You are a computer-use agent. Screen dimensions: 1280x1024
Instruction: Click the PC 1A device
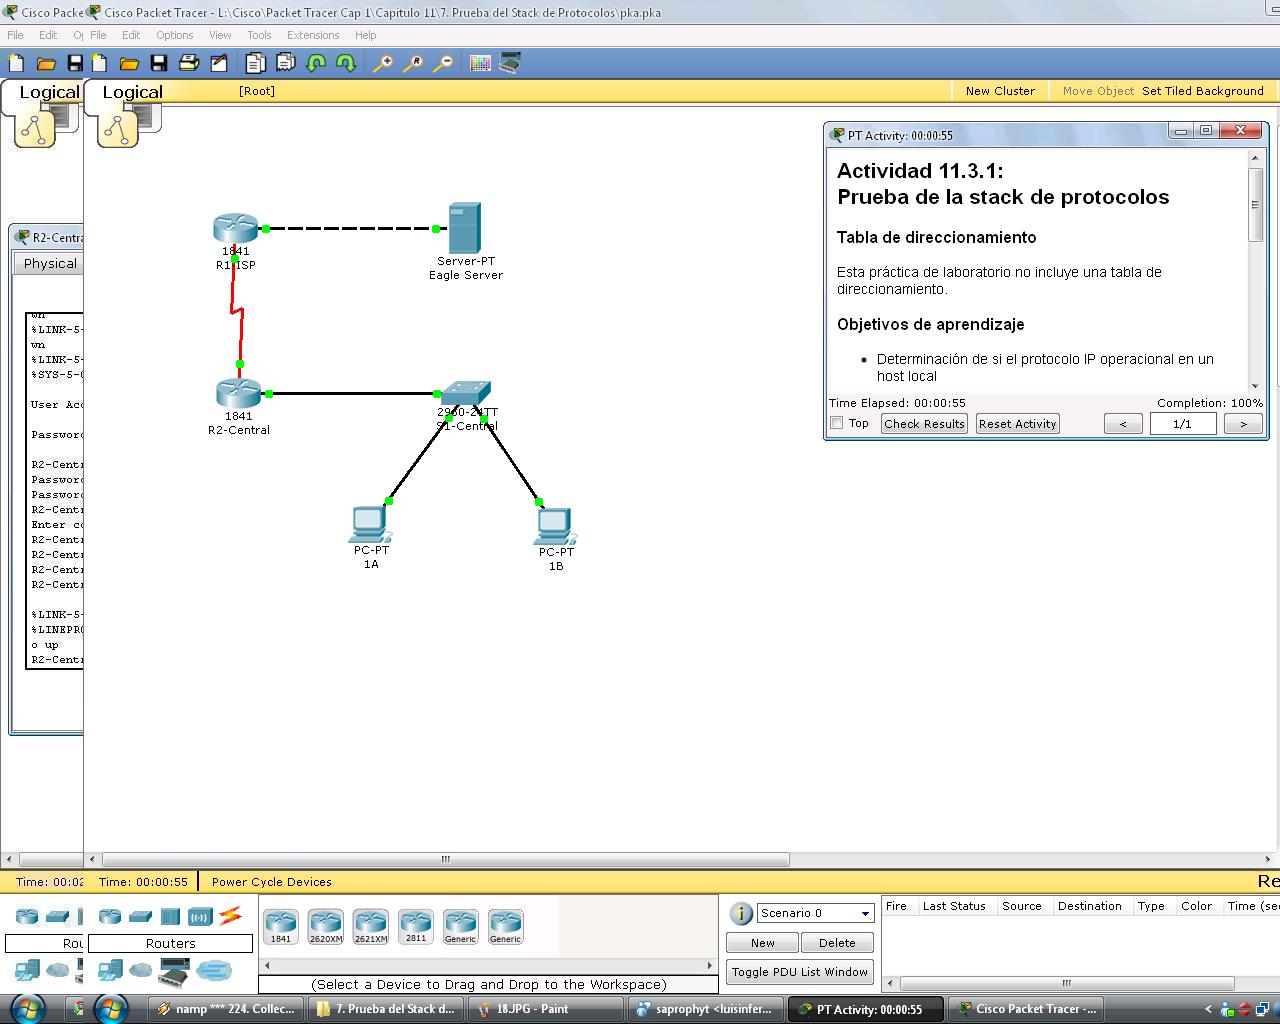point(370,524)
